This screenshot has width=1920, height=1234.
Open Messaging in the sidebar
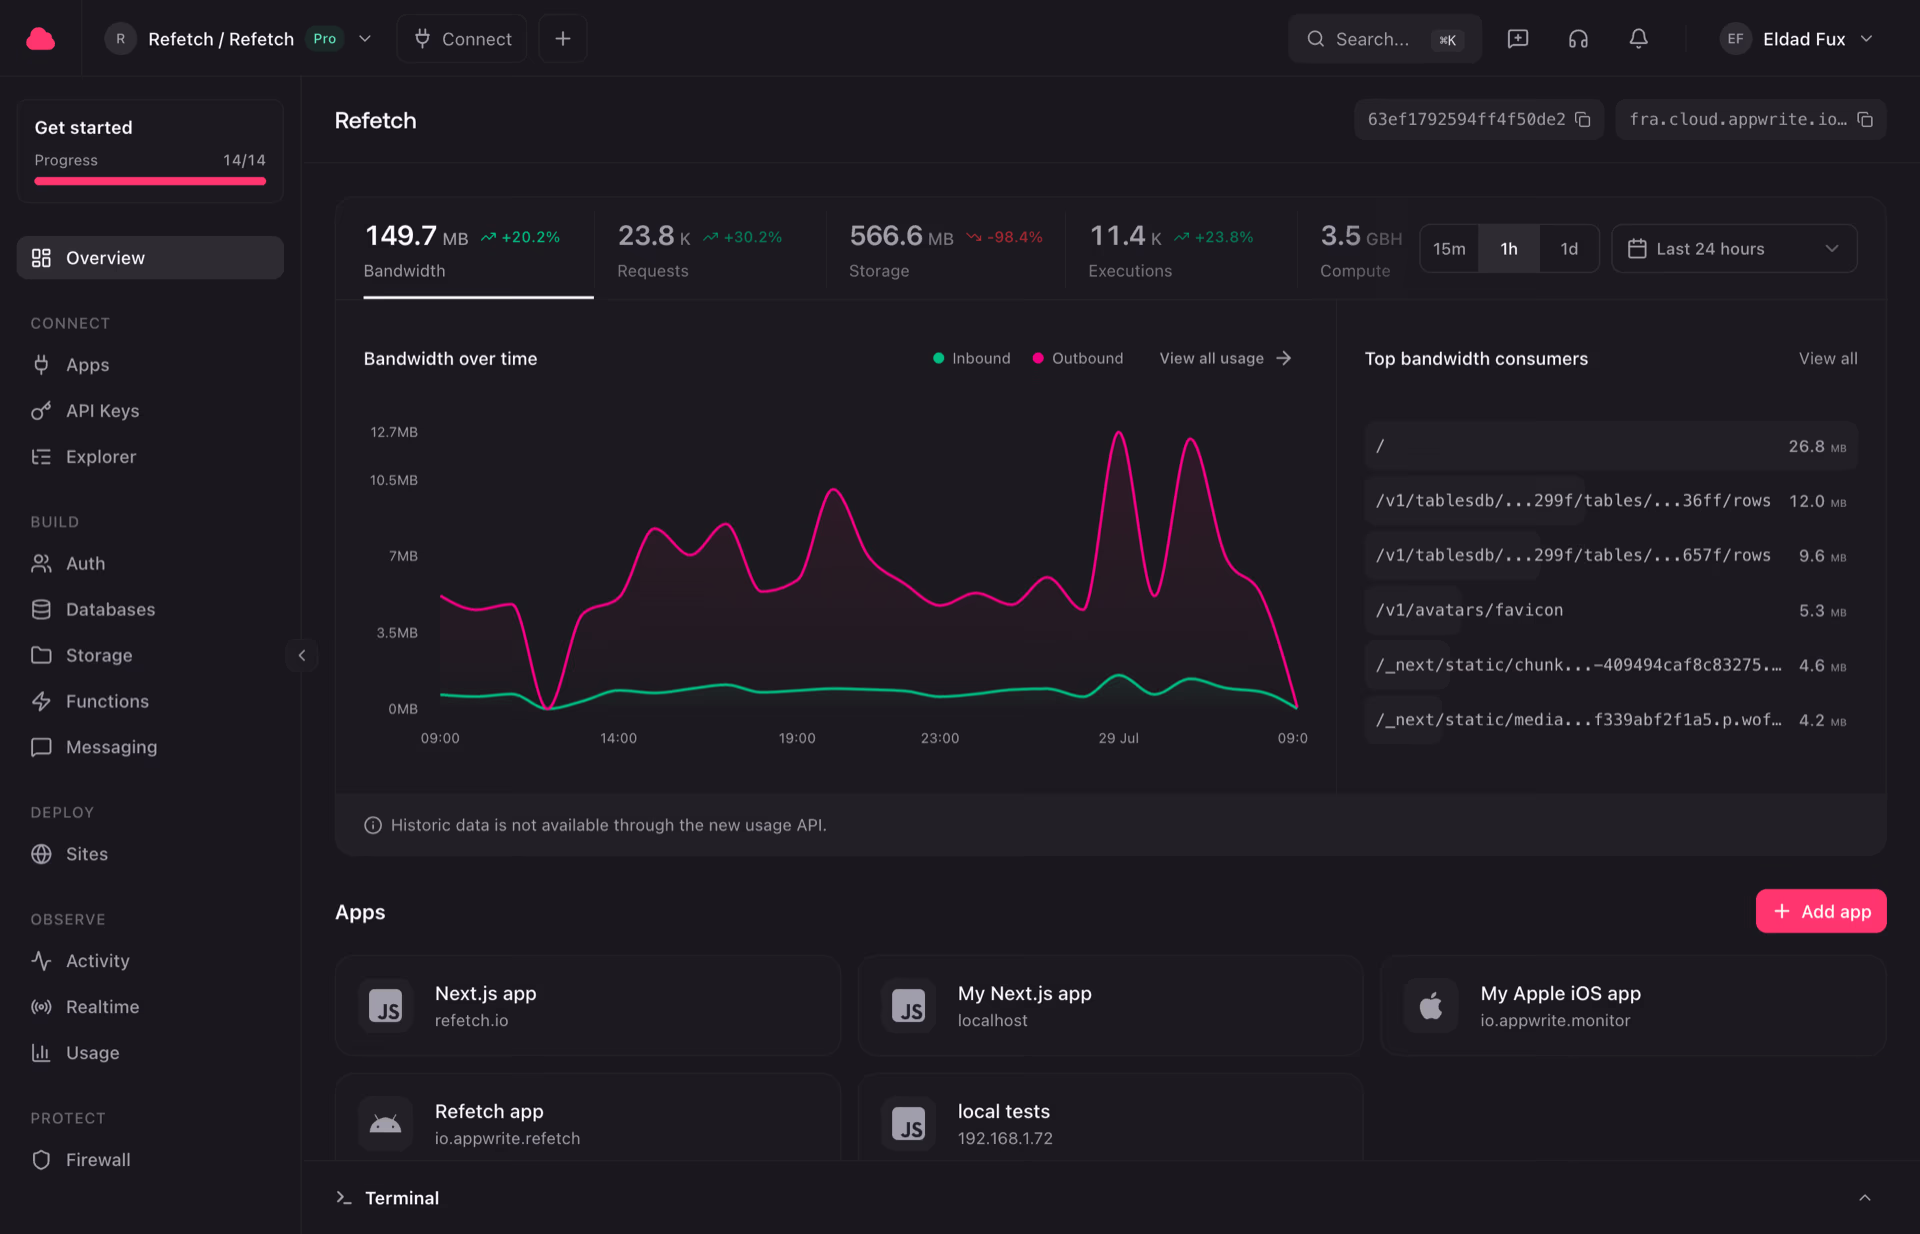(150, 747)
